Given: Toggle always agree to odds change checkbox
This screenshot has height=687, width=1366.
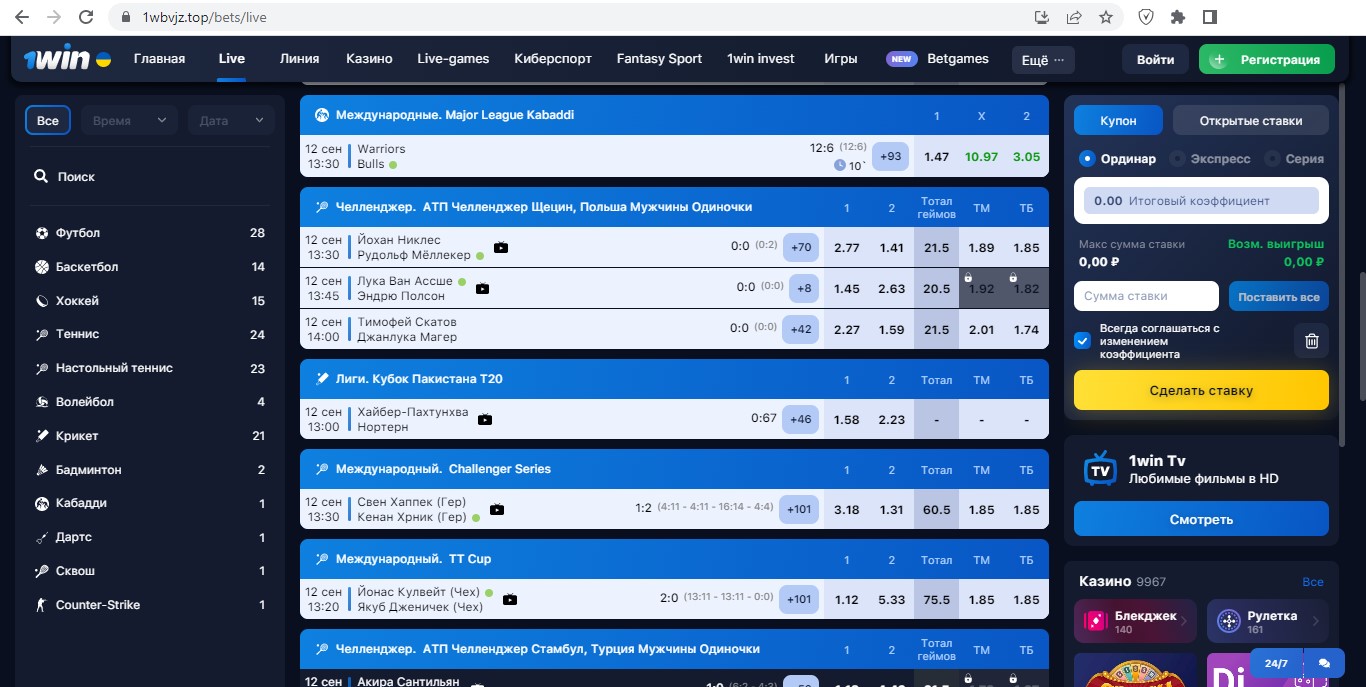Looking at the screenshot, I should click(x=1082, y=341).
